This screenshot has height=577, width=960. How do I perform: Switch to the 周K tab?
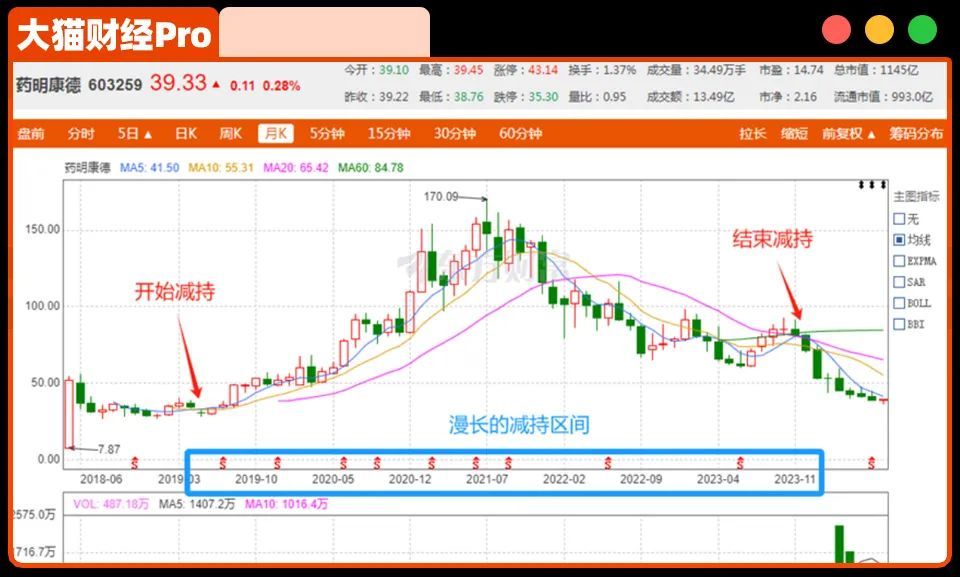tap(230, 134)
